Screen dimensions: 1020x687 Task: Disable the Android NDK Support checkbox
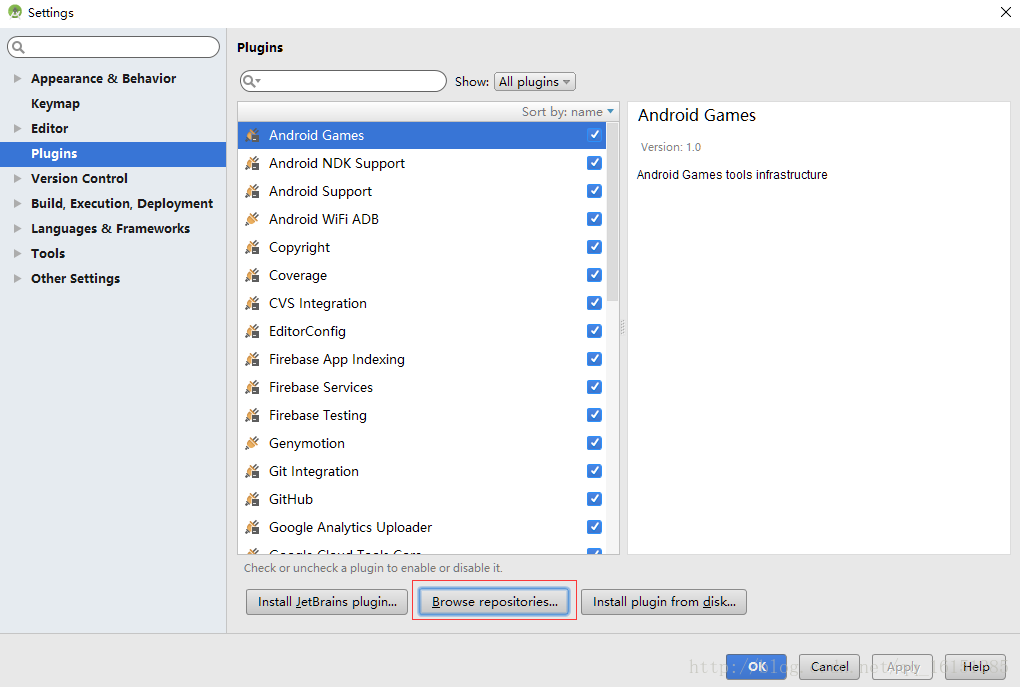(594, 163)
